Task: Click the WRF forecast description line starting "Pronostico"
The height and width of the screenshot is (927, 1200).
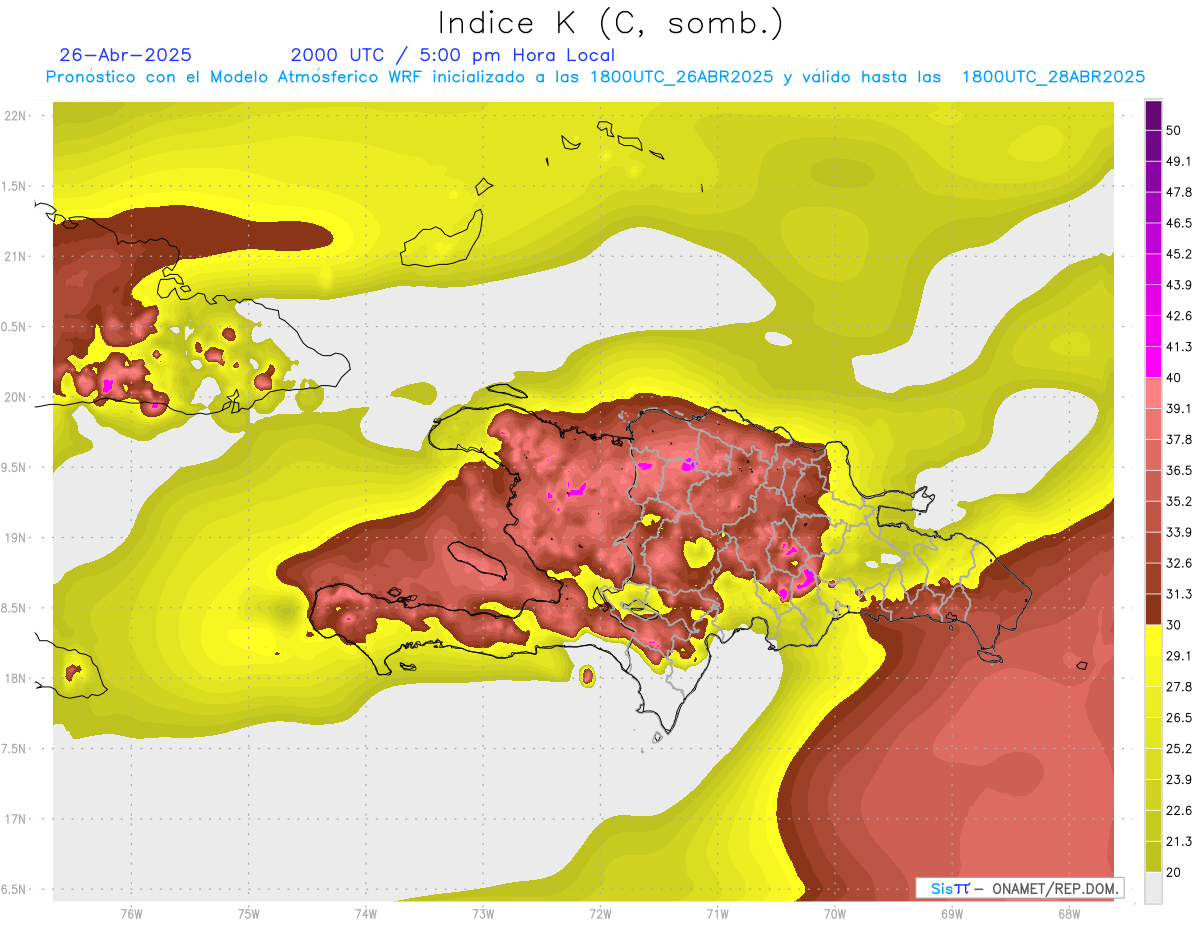Action: [x=595, y=77]
